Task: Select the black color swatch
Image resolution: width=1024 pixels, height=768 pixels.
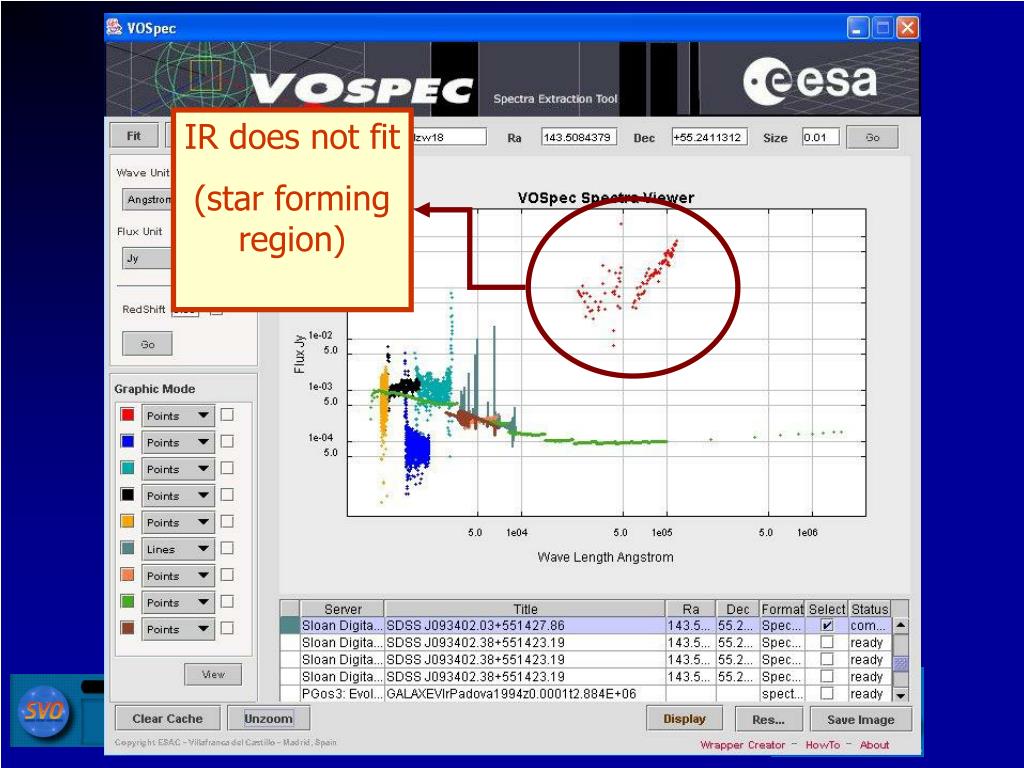Action: tap(127, 495)
